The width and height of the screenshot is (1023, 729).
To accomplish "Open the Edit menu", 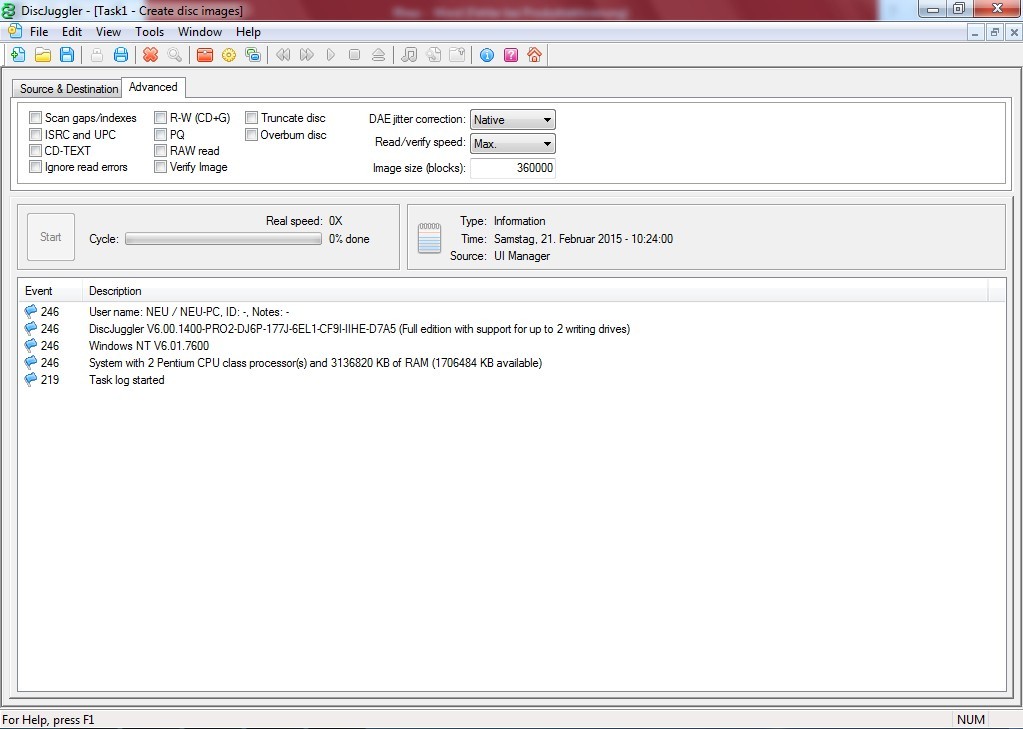I will tap(72, 31).
